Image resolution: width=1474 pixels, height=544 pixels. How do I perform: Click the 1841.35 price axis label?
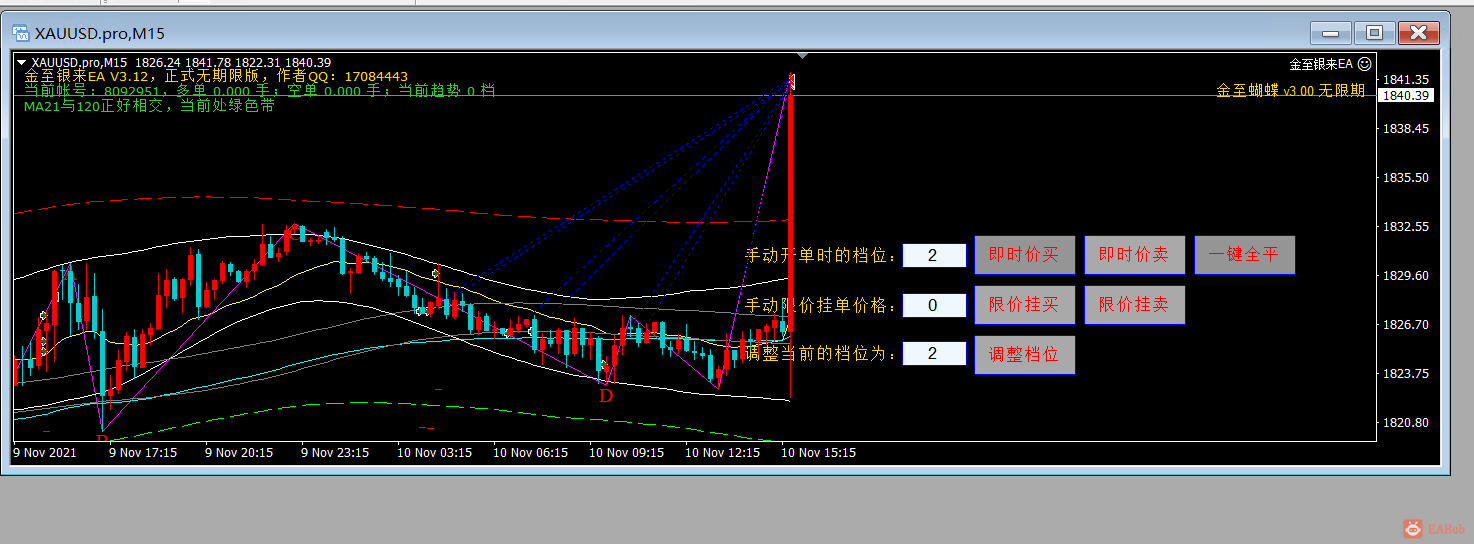point(1404,80)
